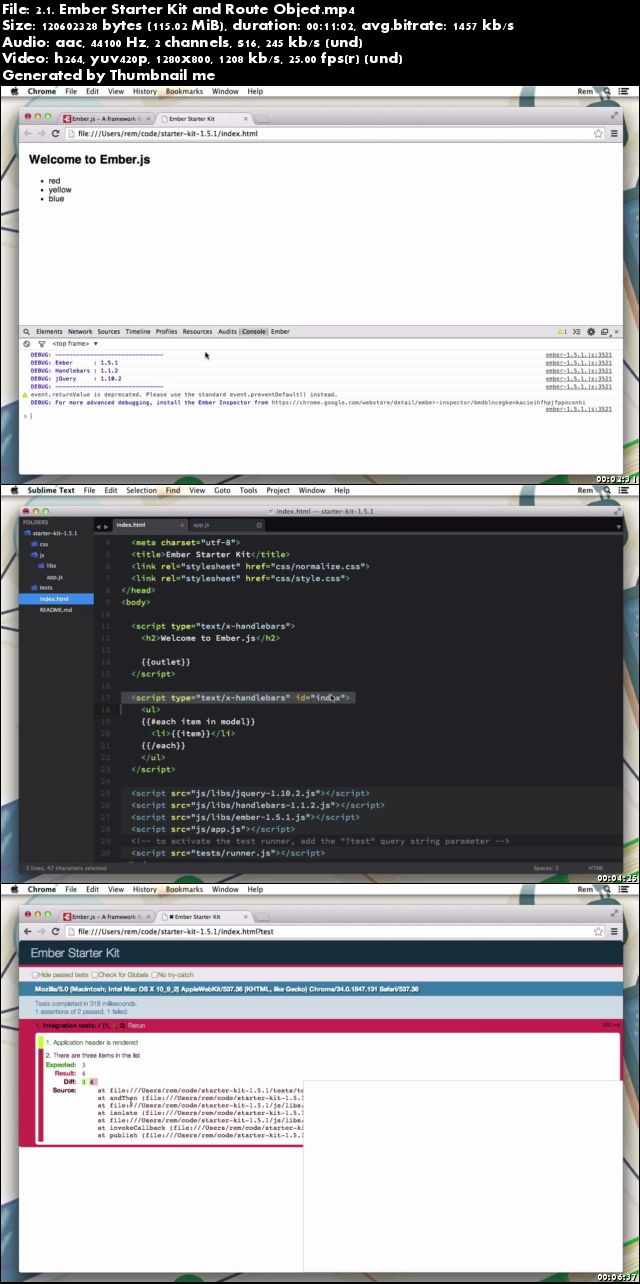The height and width of the screenshot is (1284, 640).
Task: Open DevTools settings gear icon
Action: tap(591, 331)
